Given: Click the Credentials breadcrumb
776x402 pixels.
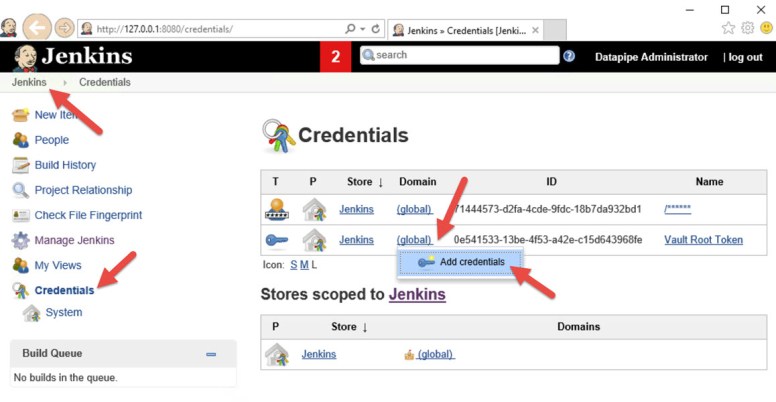Looking at the screenshot, I should [105, 82].
